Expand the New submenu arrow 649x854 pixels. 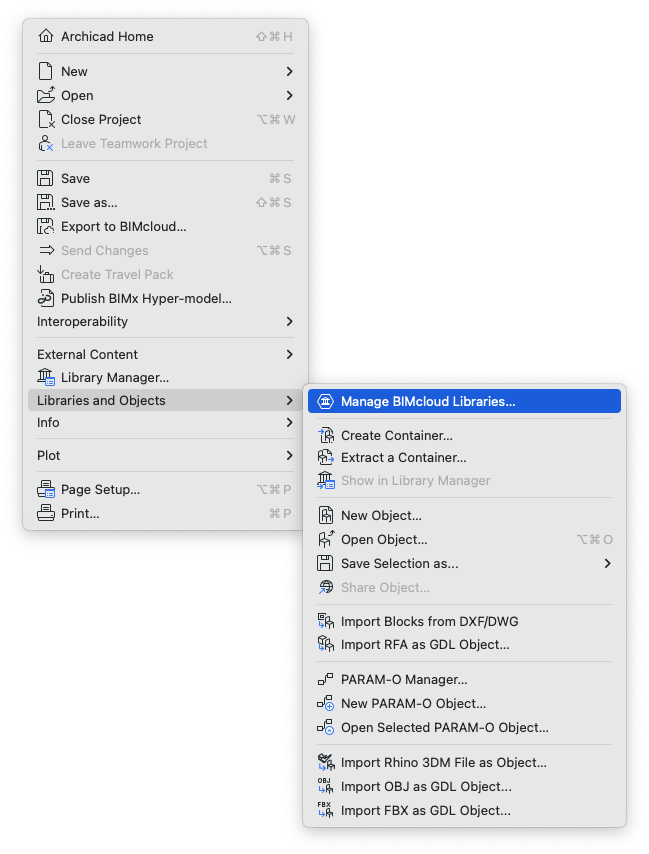(290, 71)
